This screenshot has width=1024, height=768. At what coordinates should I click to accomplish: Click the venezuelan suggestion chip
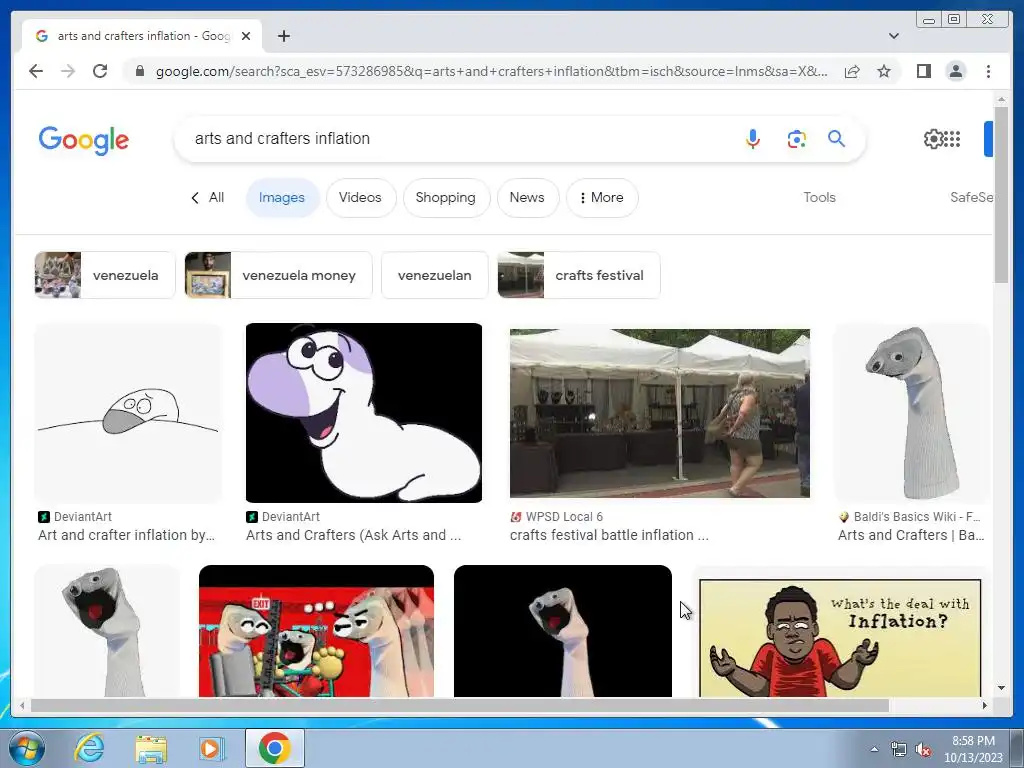pyautogui.click(x=434, y=275)
